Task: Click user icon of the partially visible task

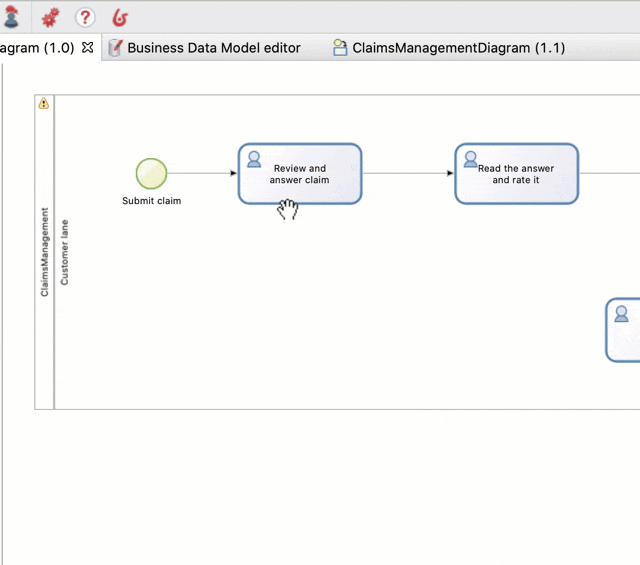Action: point(622,313)
